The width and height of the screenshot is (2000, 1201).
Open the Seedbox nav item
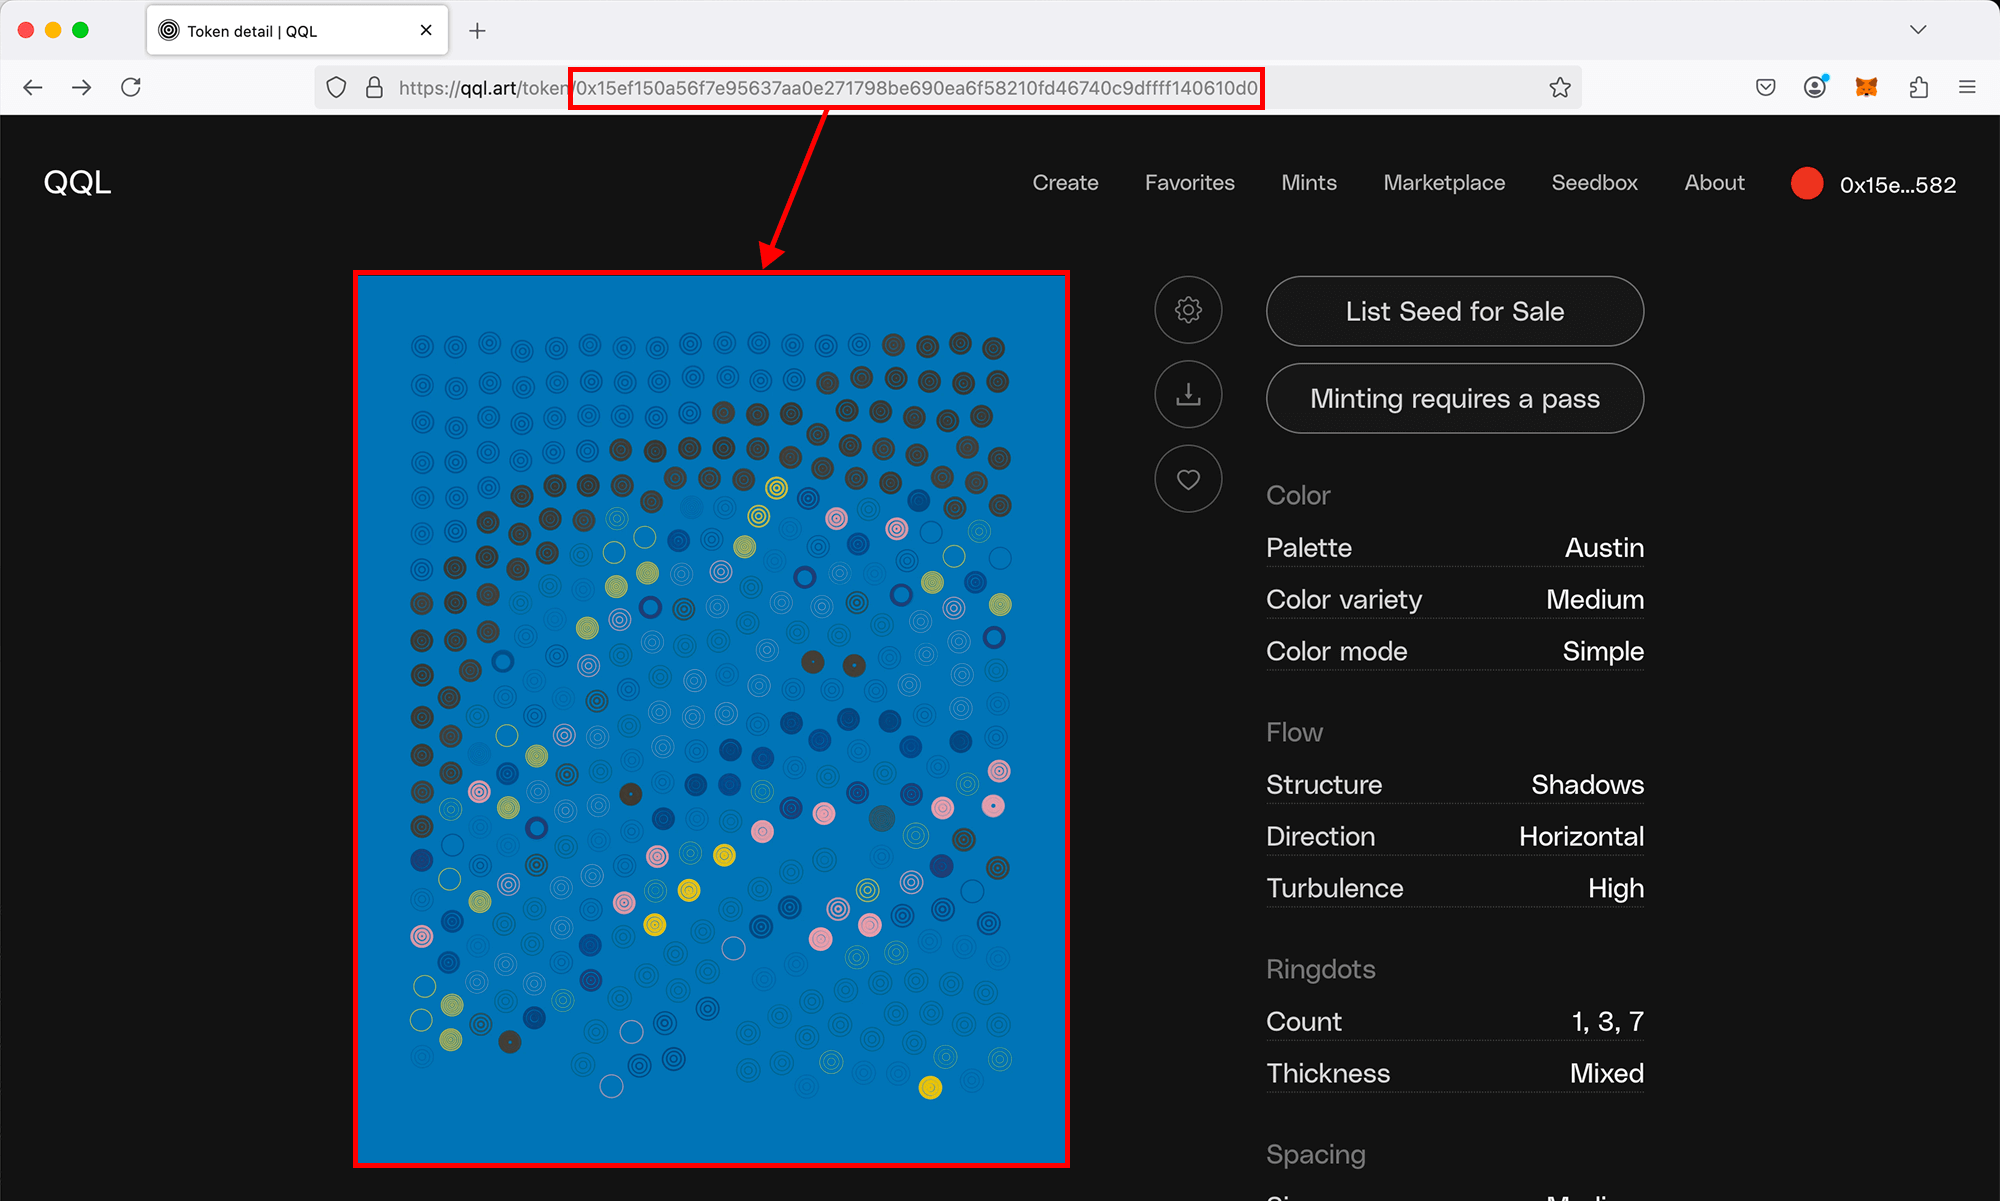coord(1594,183)
